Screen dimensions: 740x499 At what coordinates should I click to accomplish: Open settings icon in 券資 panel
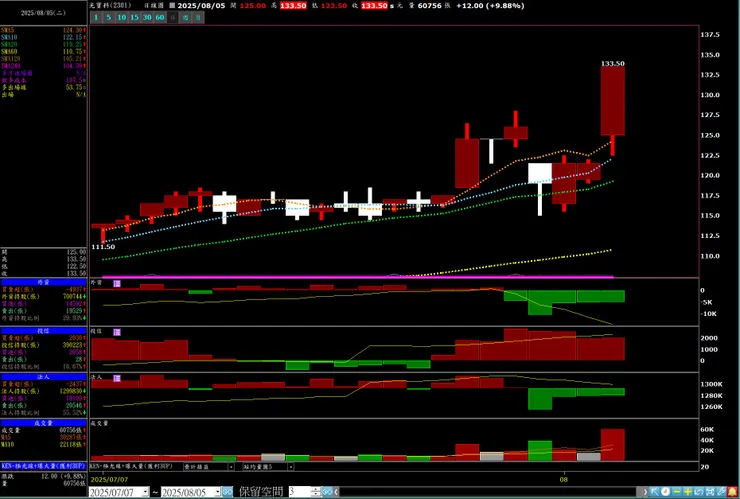point(117,283)
